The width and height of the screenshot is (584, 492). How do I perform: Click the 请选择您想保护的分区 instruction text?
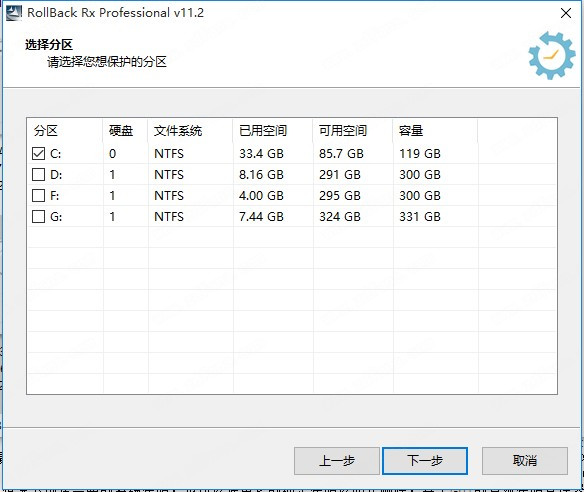click(x=107, y=62)
